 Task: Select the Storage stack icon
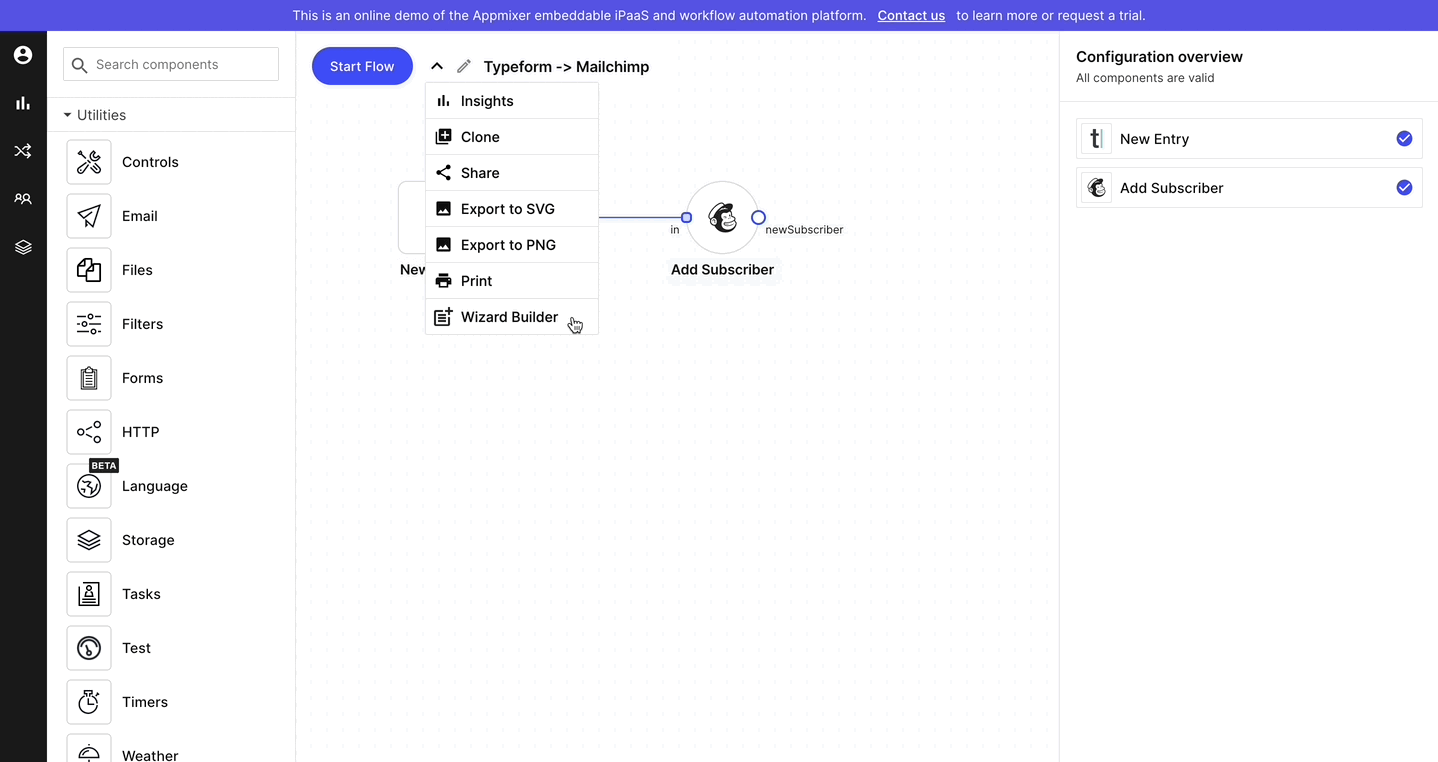tap(89, 540)
